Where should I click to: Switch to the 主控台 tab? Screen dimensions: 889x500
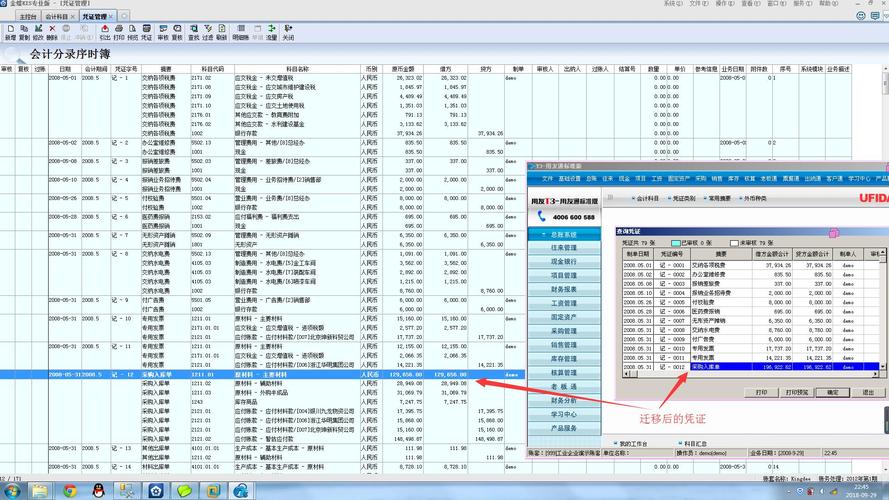click(28, 17)
